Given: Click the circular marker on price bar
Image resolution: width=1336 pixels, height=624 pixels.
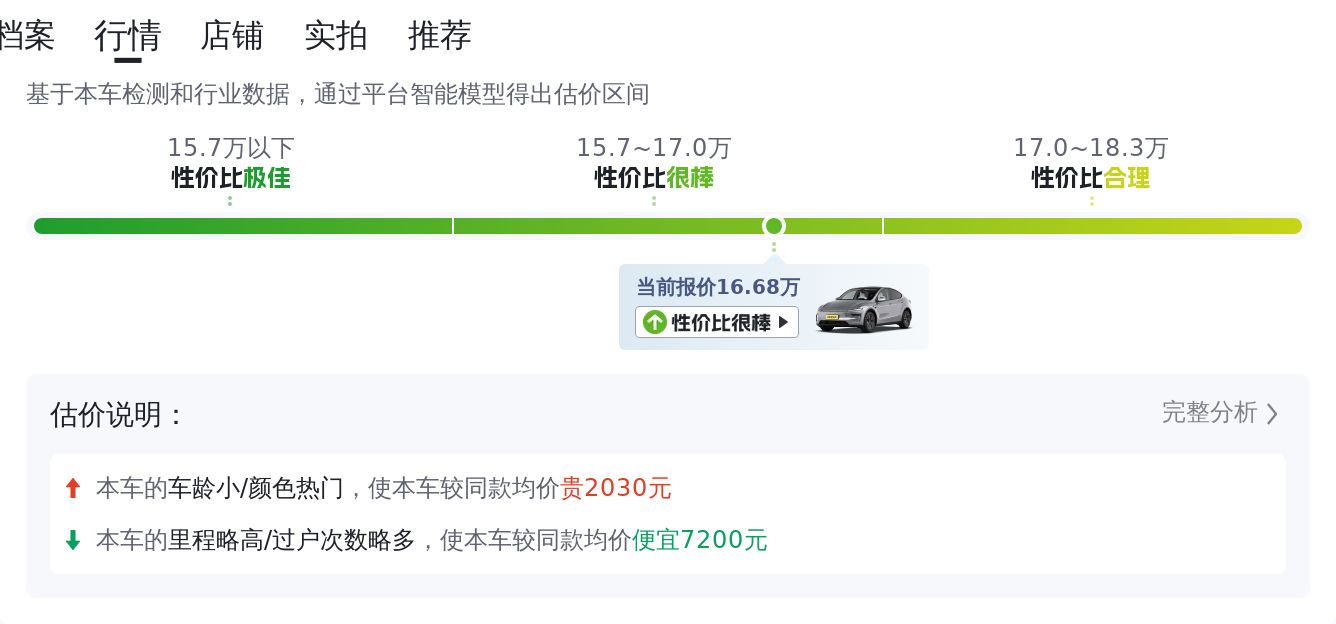Looking at the screenshot, I should click(x=773, y=226).
